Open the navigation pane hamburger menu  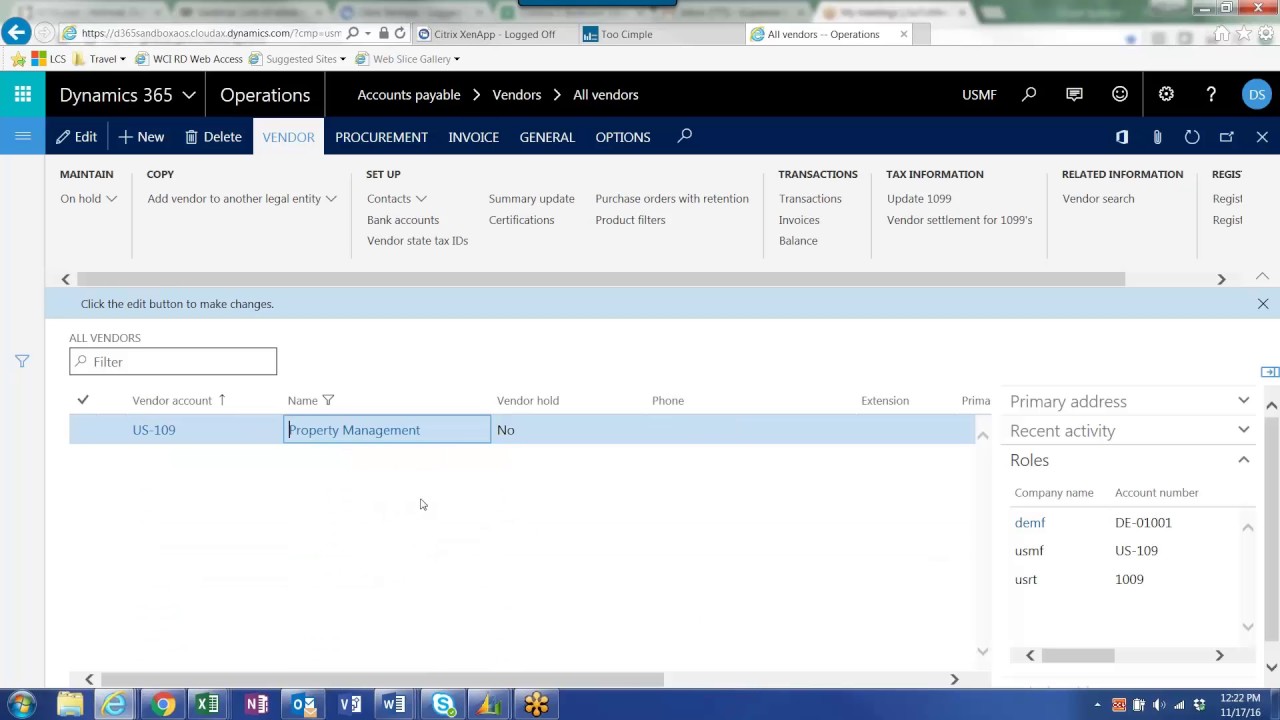pos(22,137)
